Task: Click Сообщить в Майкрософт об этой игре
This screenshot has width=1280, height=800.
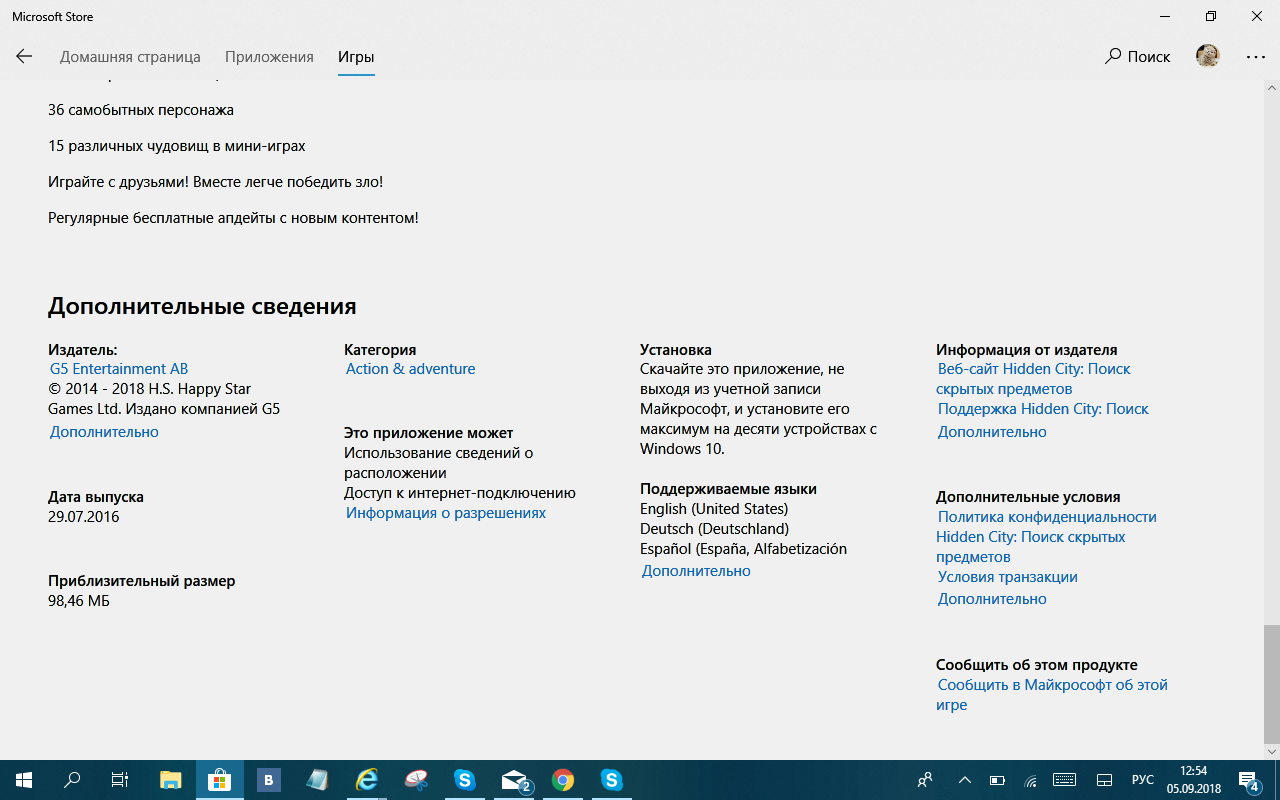Action: (x=1052, y=695)
